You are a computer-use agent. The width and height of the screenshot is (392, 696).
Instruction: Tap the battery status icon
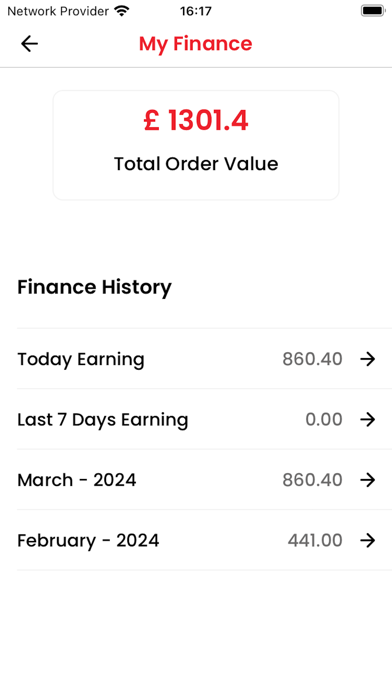coord(372,11)
